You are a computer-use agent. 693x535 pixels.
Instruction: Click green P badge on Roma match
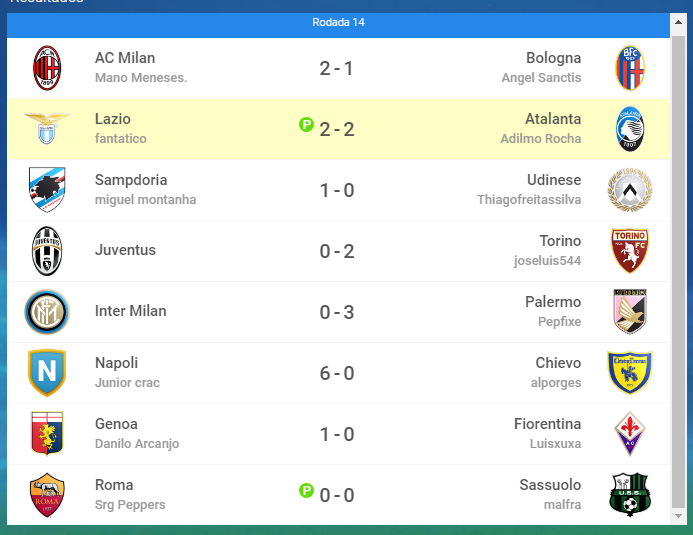(x=306, y=490)
